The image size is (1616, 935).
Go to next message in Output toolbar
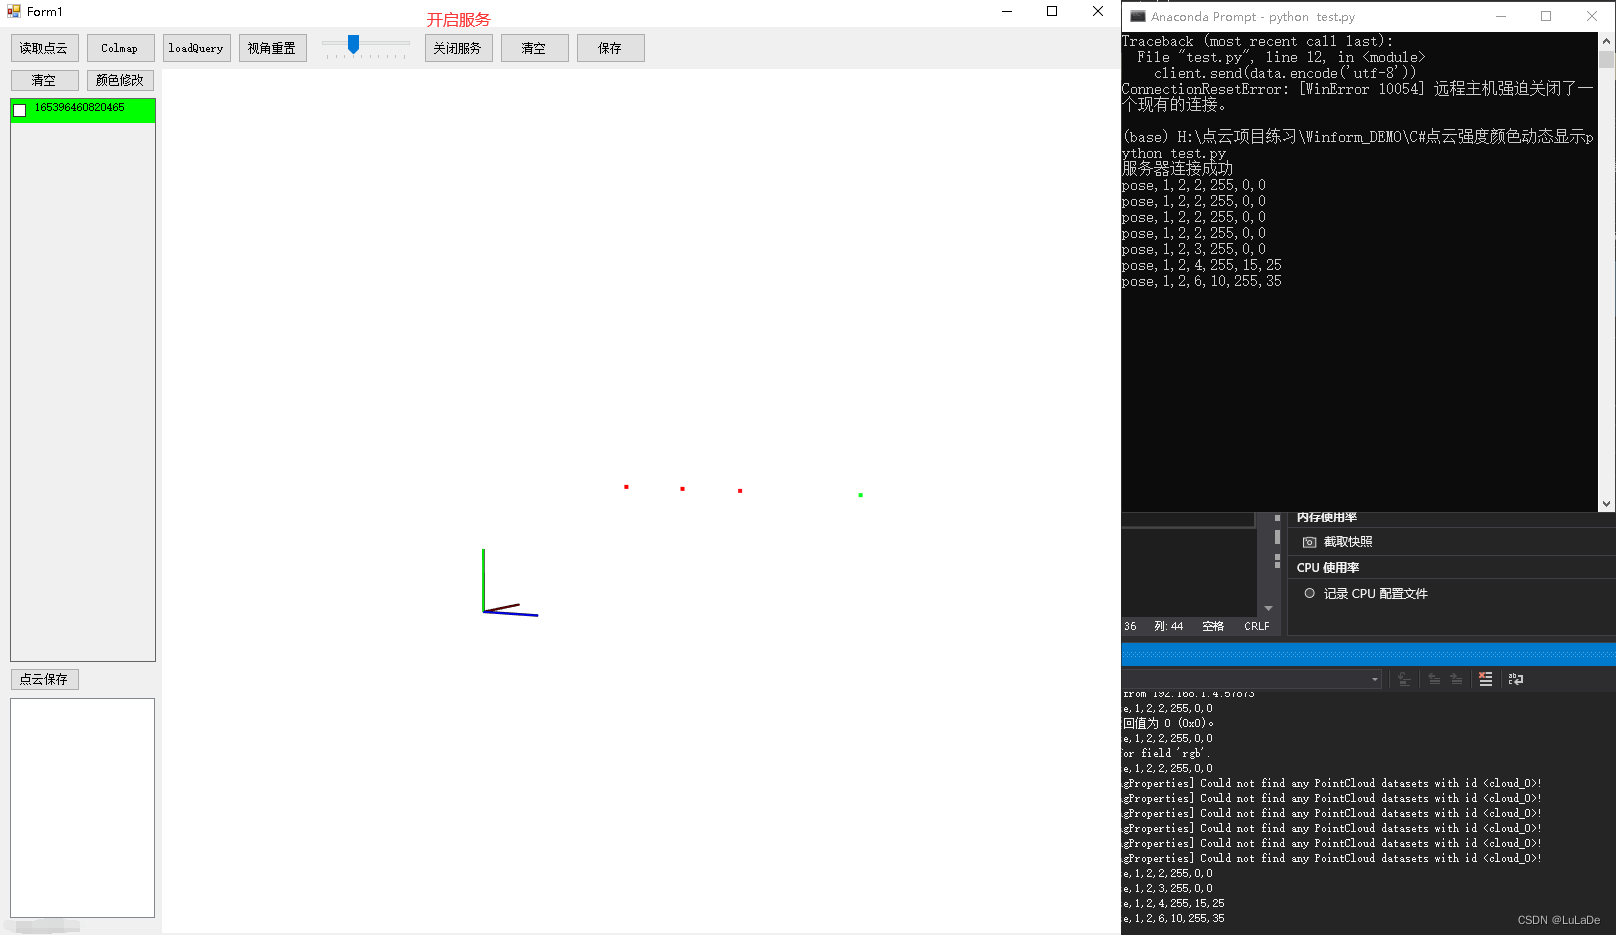point(1456,679)
